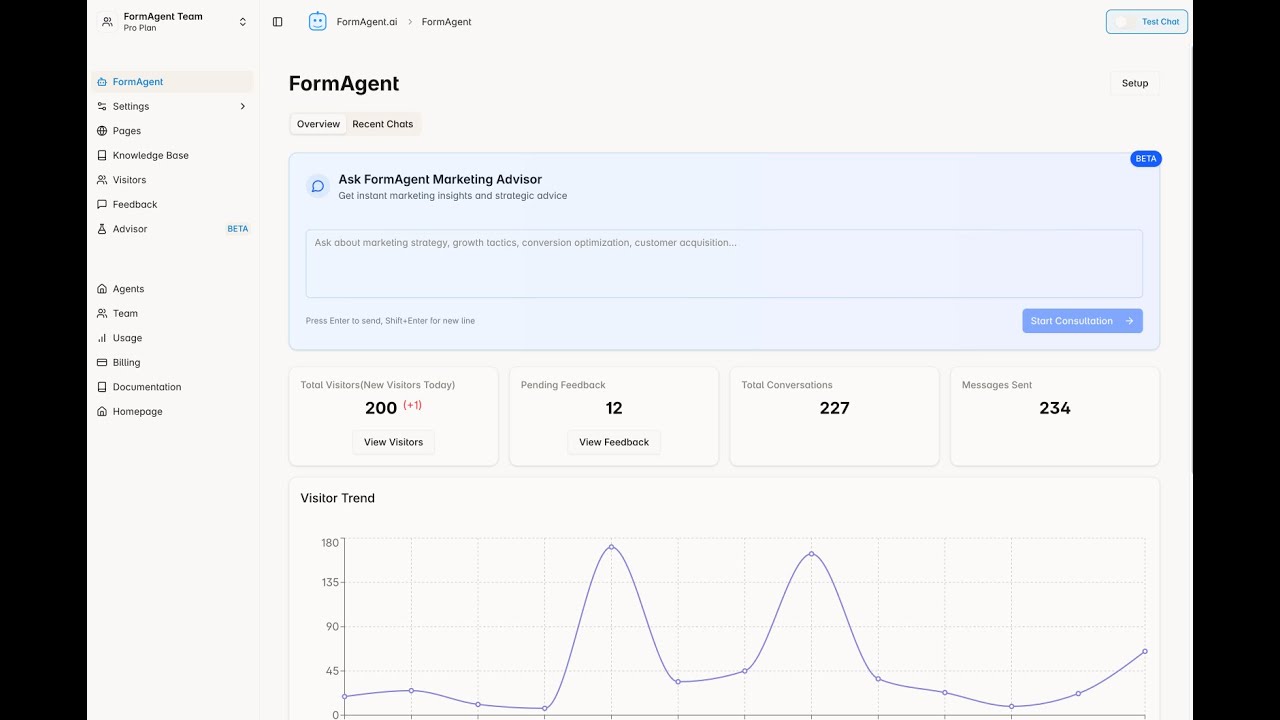Image resolution: width=1280 pixels, height=720 pixels.
Task: Click the Messages Sent value 234
Action: pyautogui.click(x=1054, y=408)
